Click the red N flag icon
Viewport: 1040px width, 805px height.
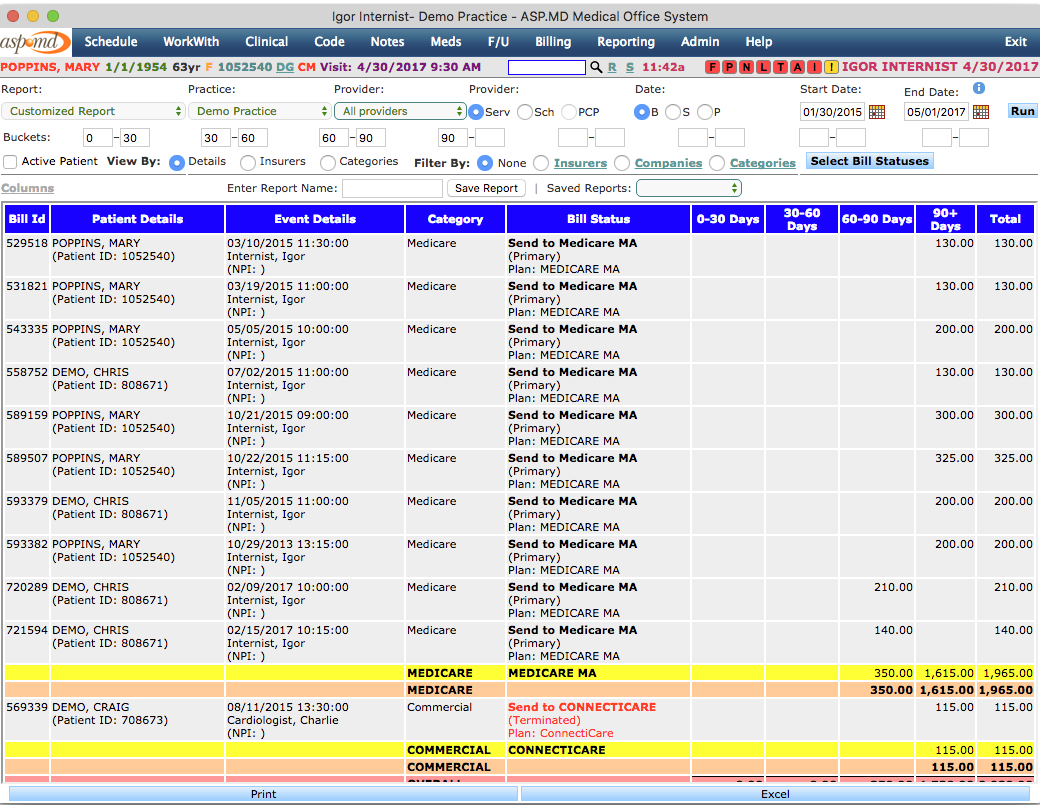(x=746, y=67)
